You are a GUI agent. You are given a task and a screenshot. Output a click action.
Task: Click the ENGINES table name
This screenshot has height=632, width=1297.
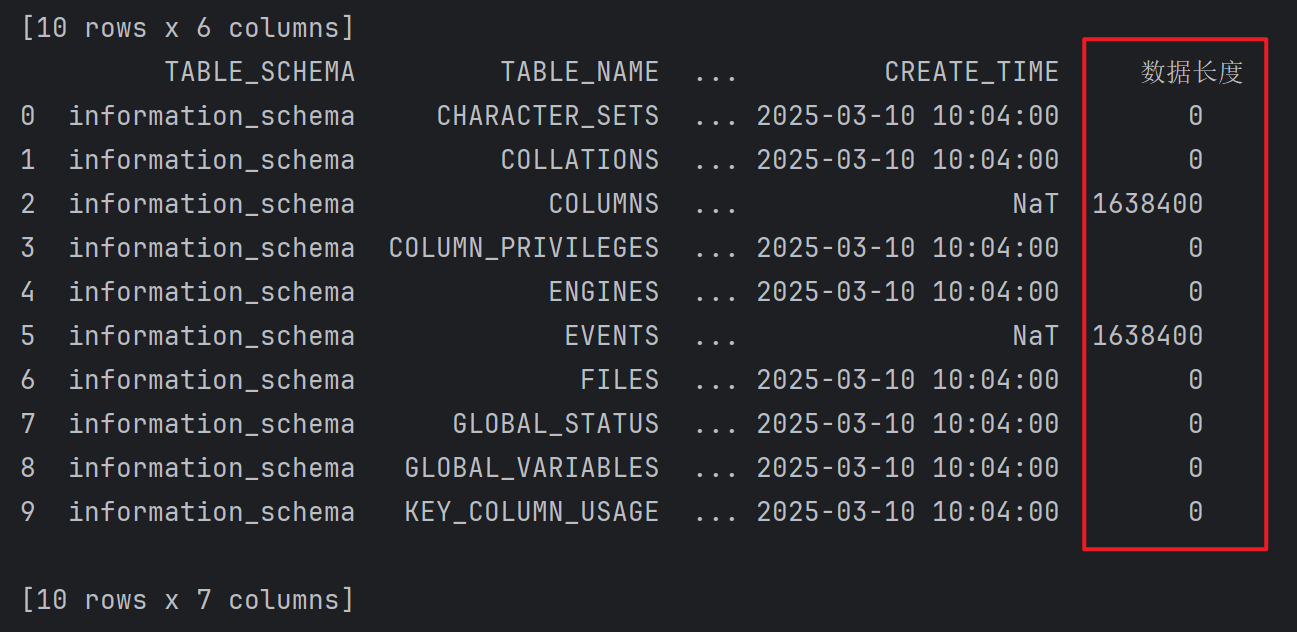click(x=603, y=292)
